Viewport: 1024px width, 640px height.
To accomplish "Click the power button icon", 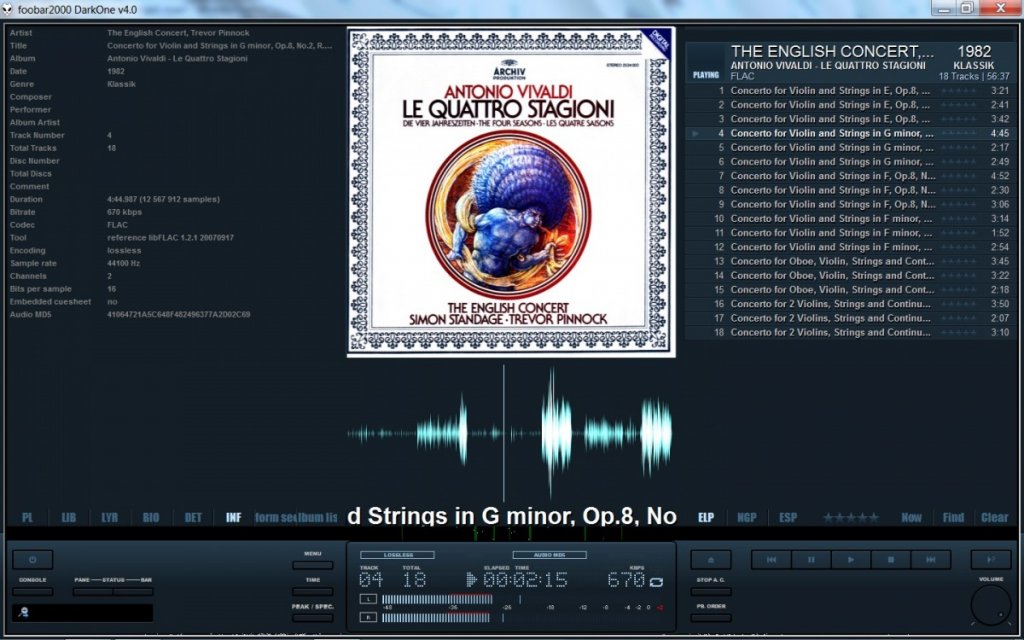I will point(33,559).
